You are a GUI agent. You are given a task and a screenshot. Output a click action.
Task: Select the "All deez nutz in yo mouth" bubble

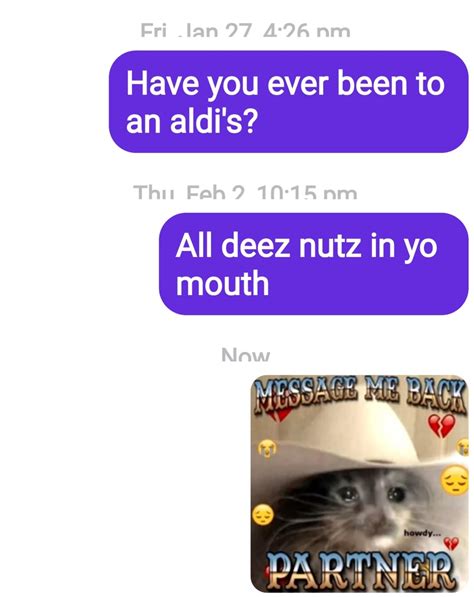(313, 264)
